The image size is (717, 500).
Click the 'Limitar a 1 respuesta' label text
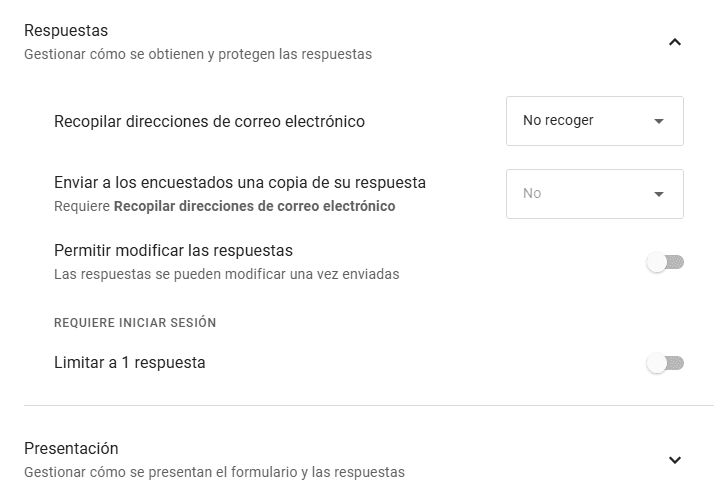point(129,363)
